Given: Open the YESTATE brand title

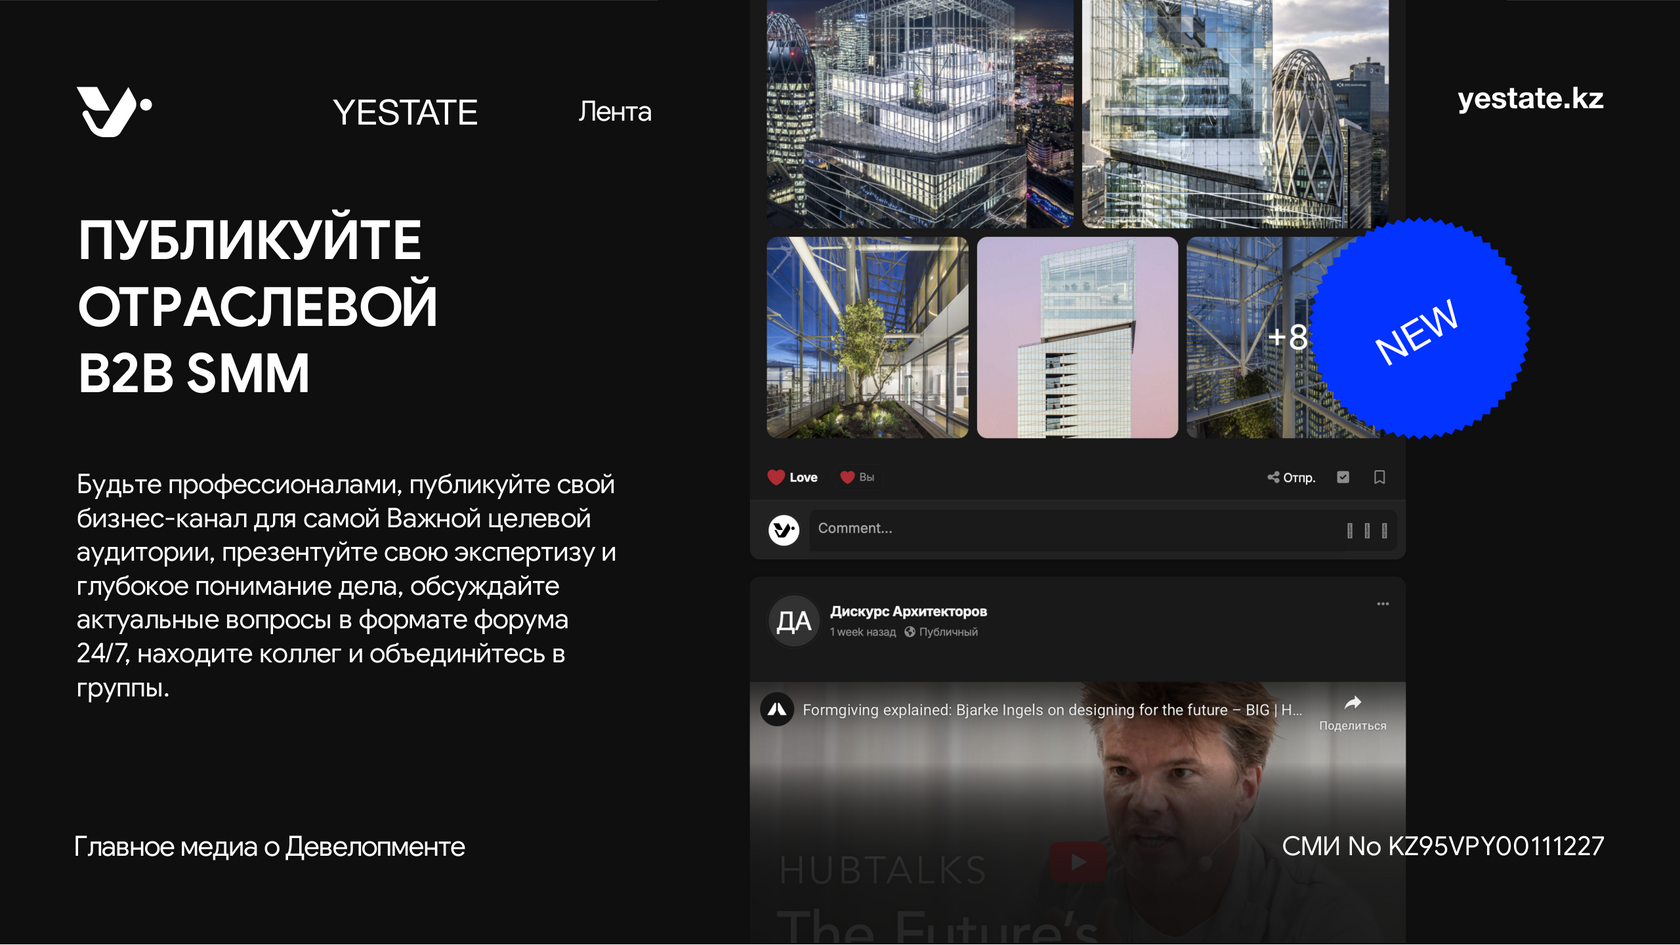Looking at the screenshot, I should 405,113.
